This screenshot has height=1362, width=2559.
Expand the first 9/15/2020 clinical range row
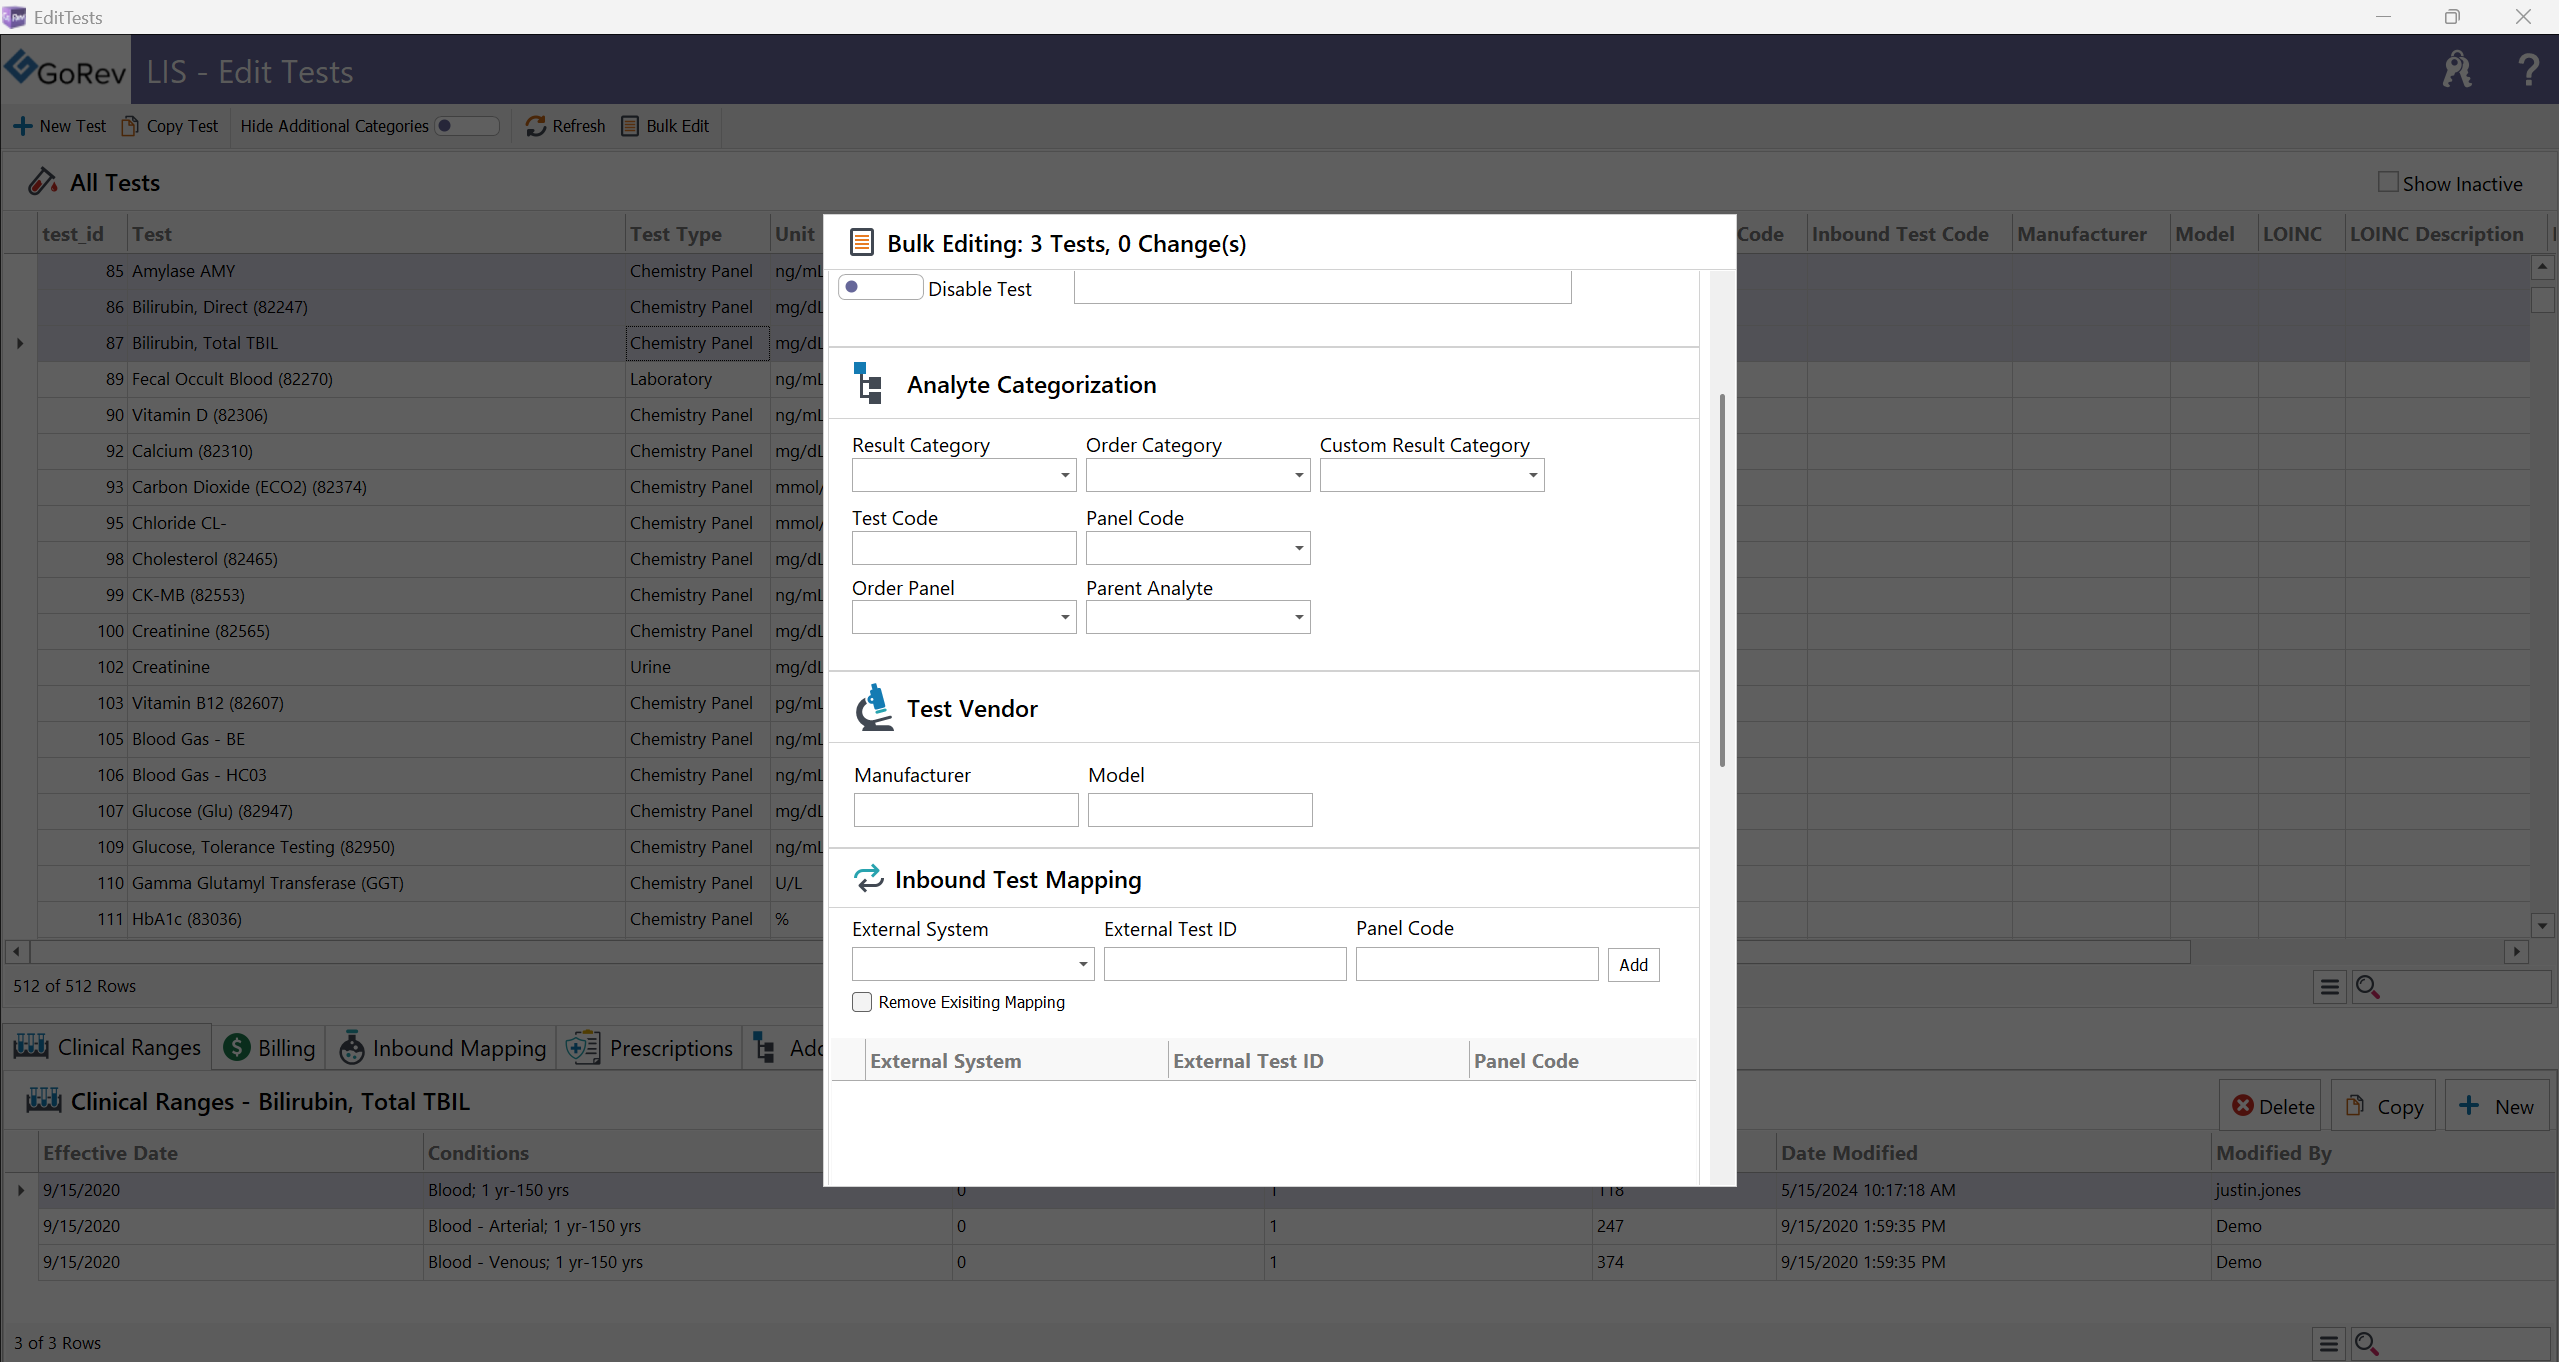pyautogui.click(x=20, y=1190)
